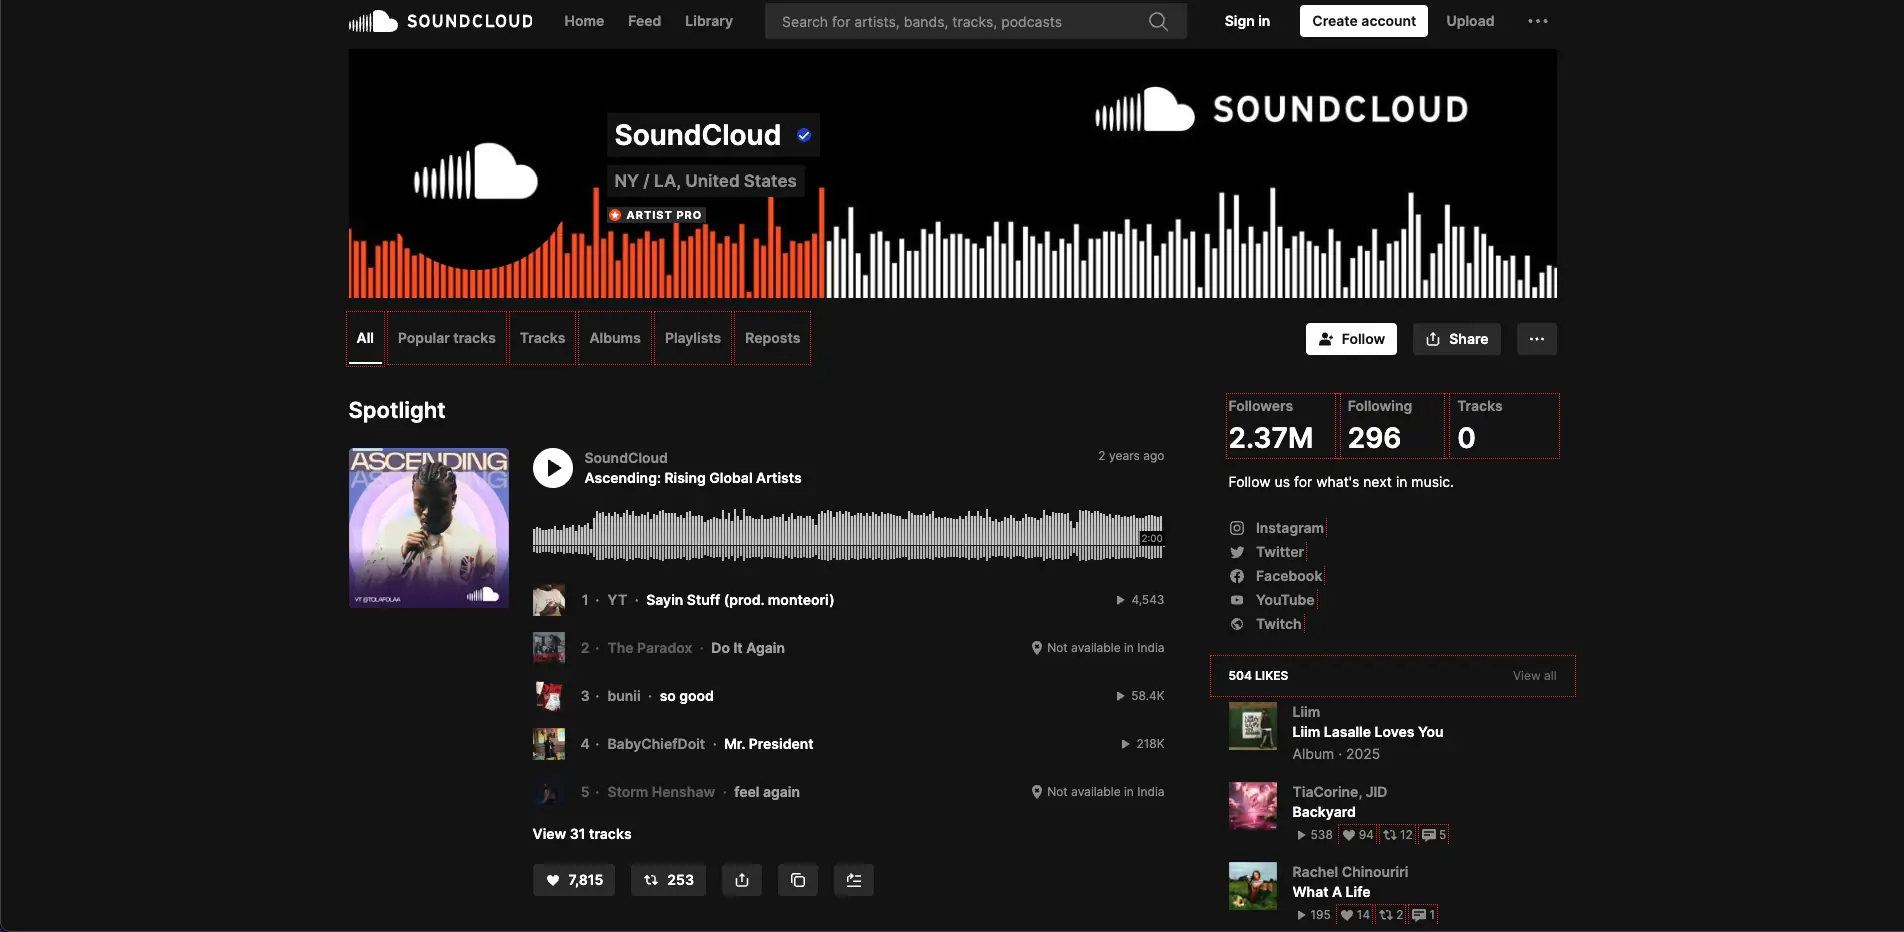1904x932 pixels.
Task: Click View all next to 504 Likes
Action: (x=1533, y=676)
